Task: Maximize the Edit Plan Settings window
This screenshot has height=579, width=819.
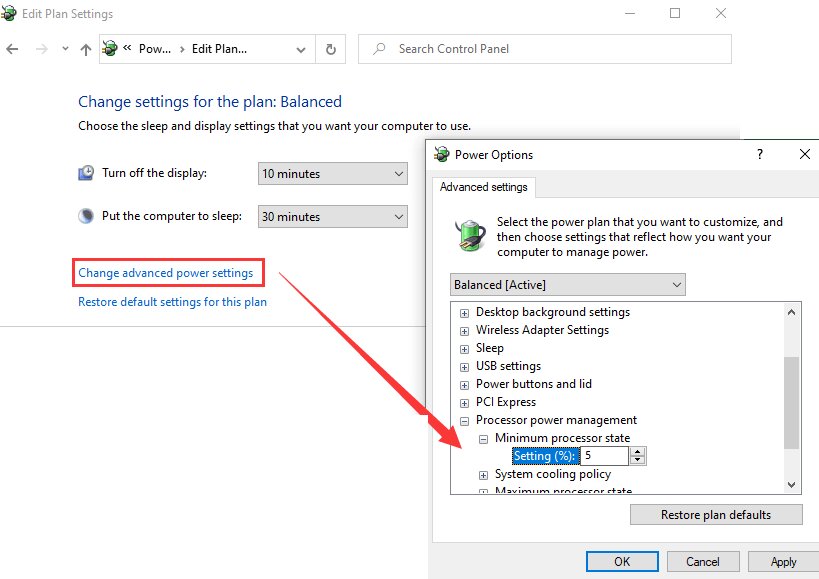Action: coord(675,13)
